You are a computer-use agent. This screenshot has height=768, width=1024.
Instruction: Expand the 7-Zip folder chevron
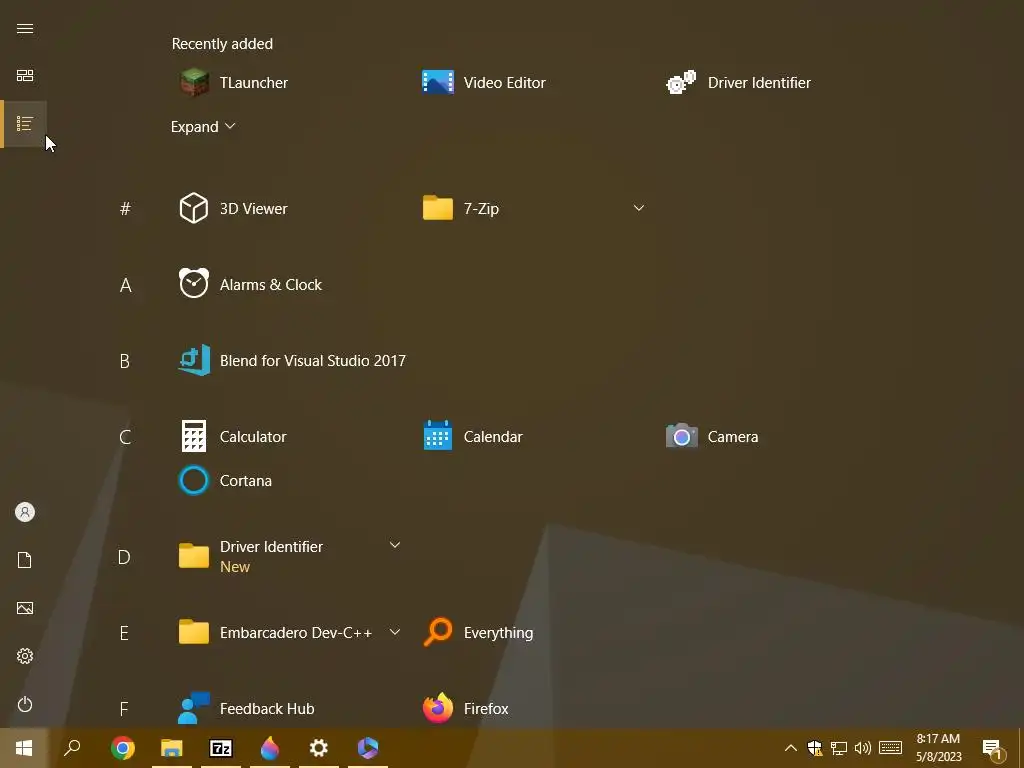pos(639,208)
